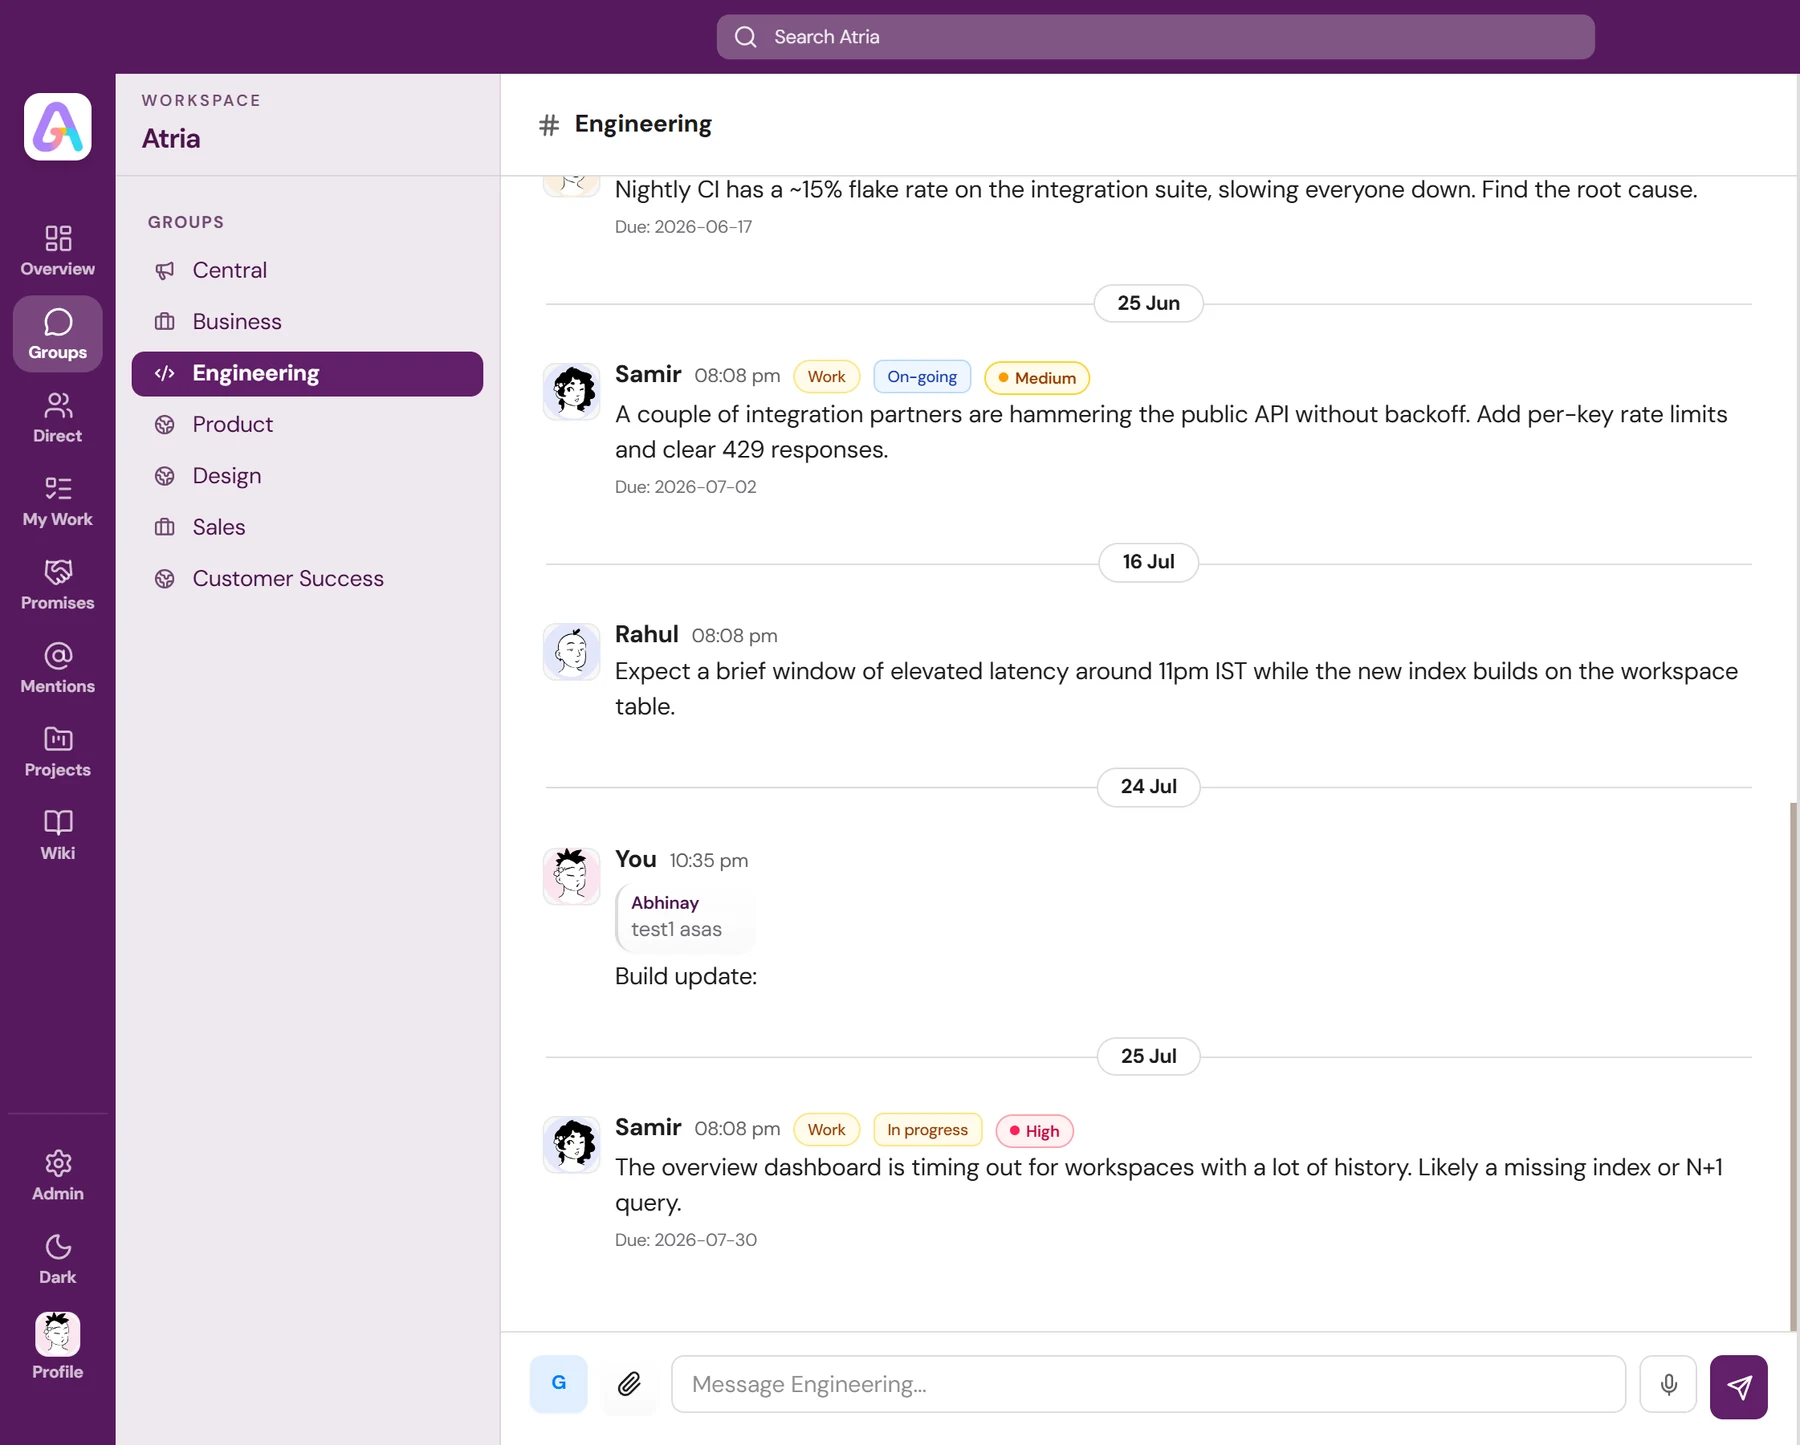Click 'Due: 2026-07-02' text
Image resolution: width=1800 pixels, height=1445 pixels.
pos(686,487)
